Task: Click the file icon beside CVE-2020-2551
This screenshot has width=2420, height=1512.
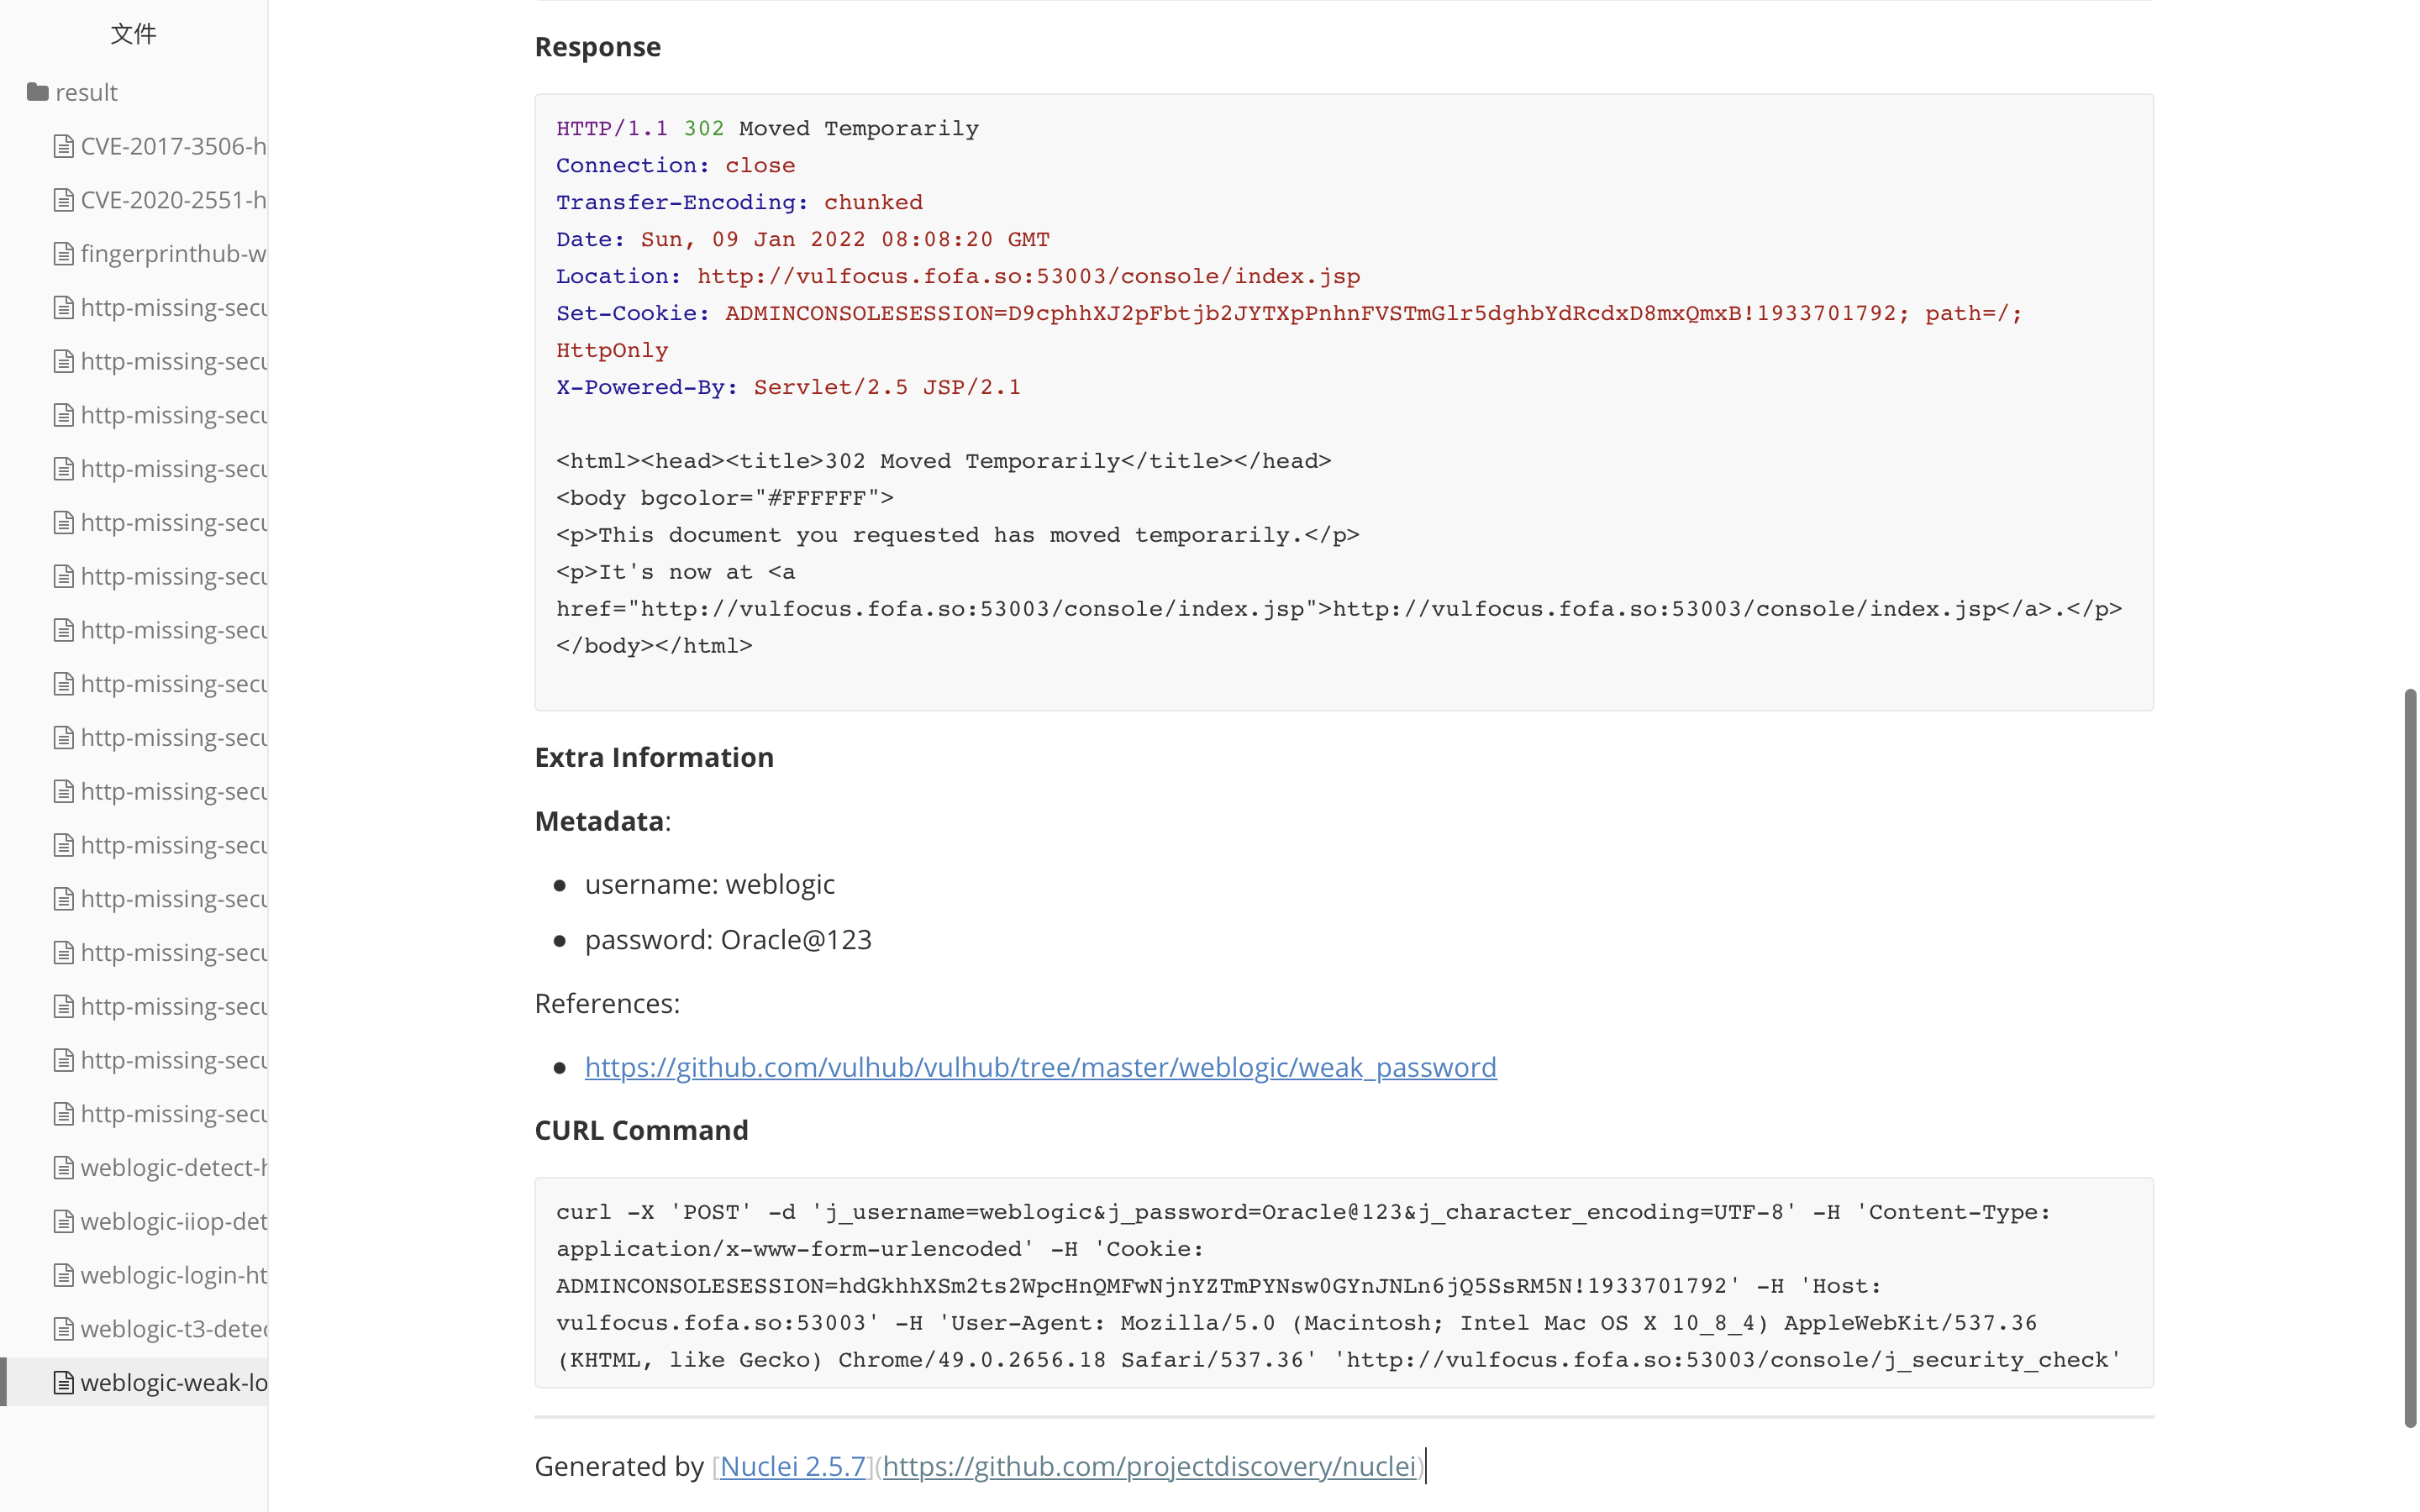Action: pyautogui.click(x=64, y=200)
